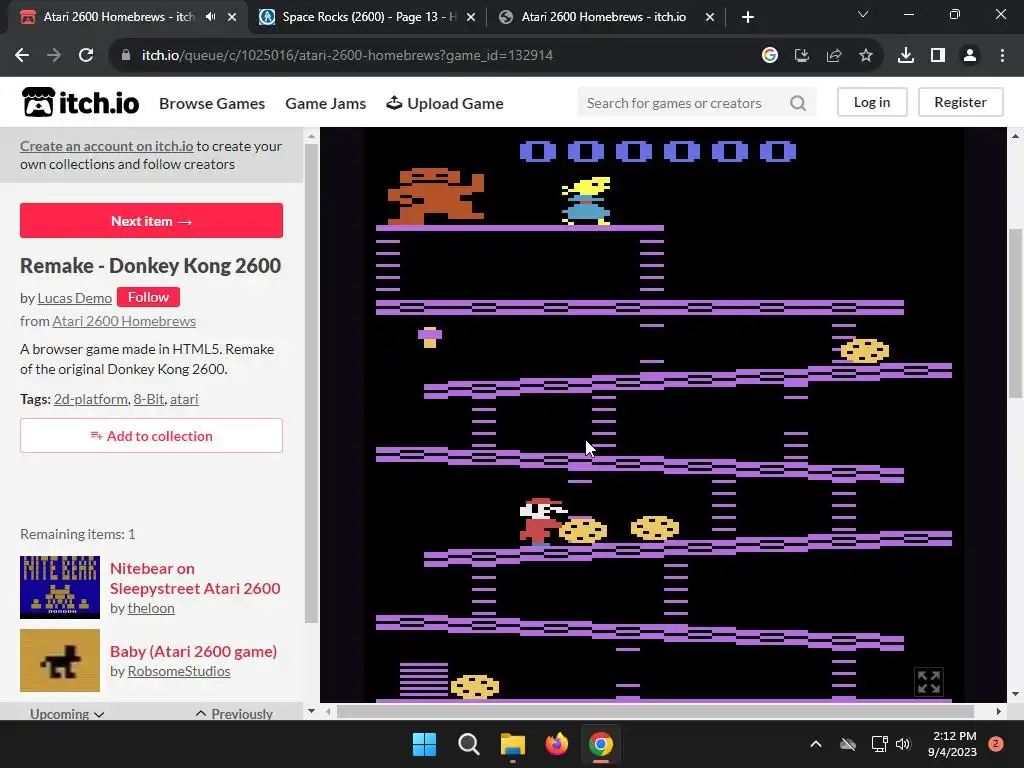Open RobsomeStudios author link
This screenshot has height=768, width=1024.
pos(179,671)
